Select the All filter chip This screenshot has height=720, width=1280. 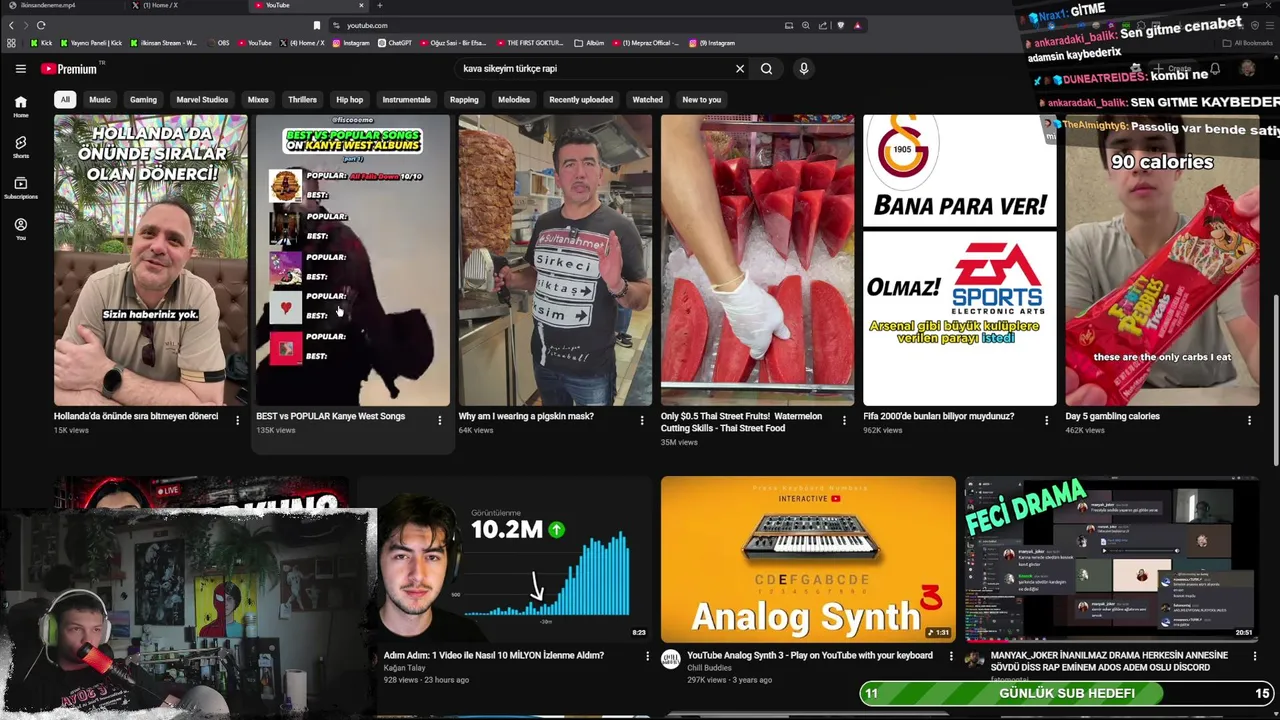tap(65, 99)
